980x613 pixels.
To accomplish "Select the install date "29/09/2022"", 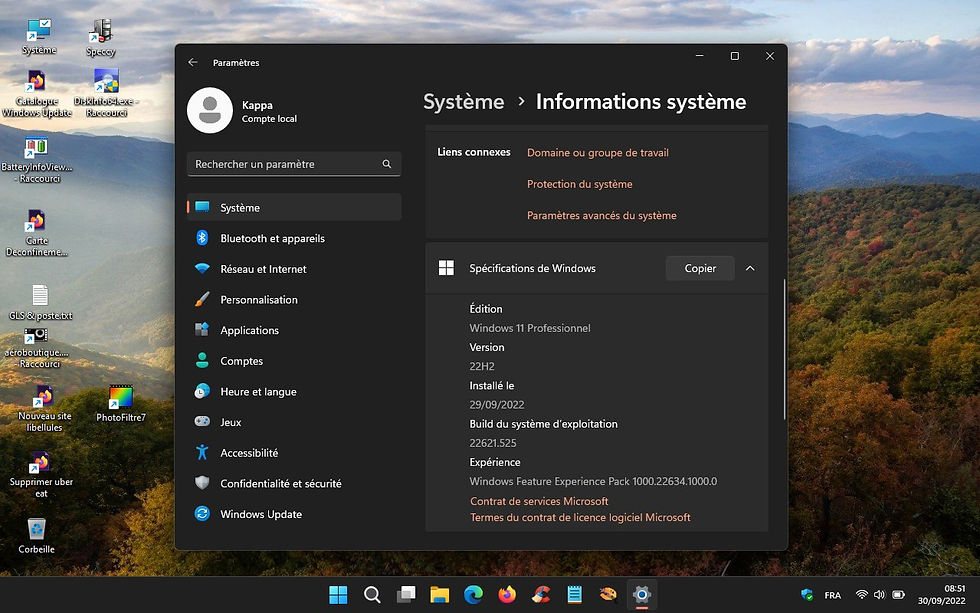I will click(x=497, y=405).
